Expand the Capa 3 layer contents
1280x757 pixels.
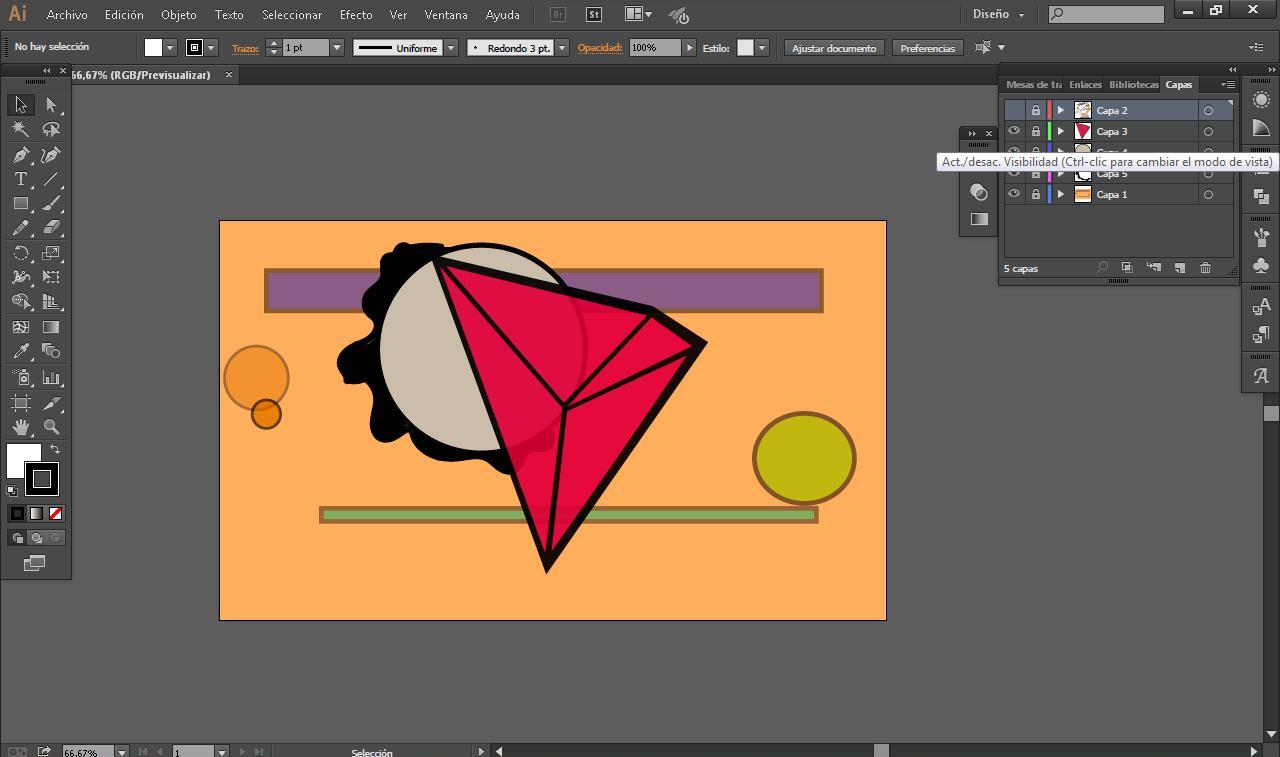click(x=1060, y=131)
